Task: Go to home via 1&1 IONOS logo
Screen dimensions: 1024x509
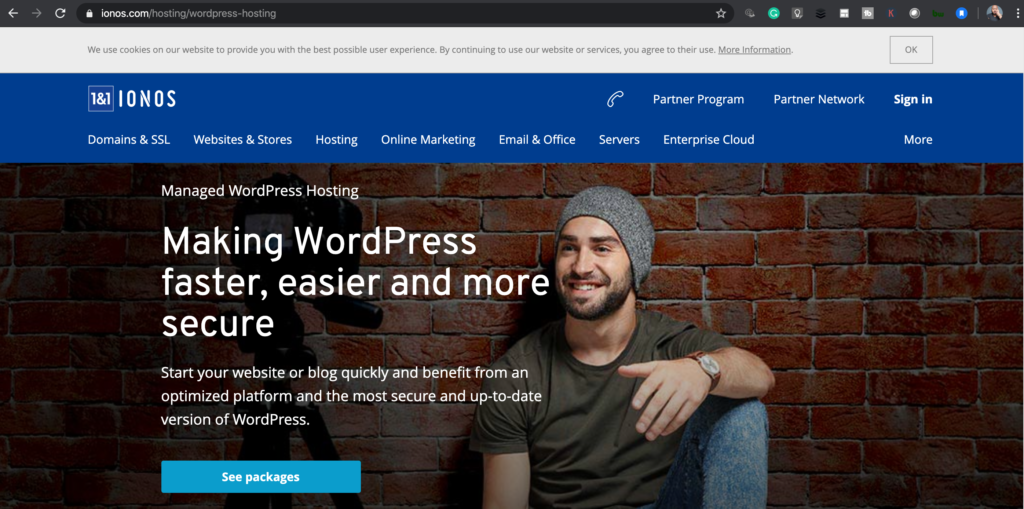Action: tap(132, 99)
